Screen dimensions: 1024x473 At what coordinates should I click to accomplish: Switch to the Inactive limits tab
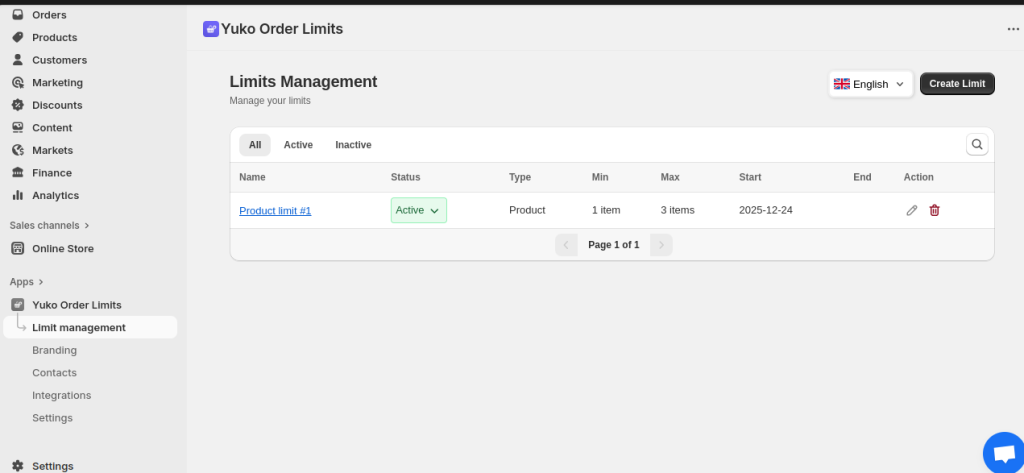pos(353,145)
